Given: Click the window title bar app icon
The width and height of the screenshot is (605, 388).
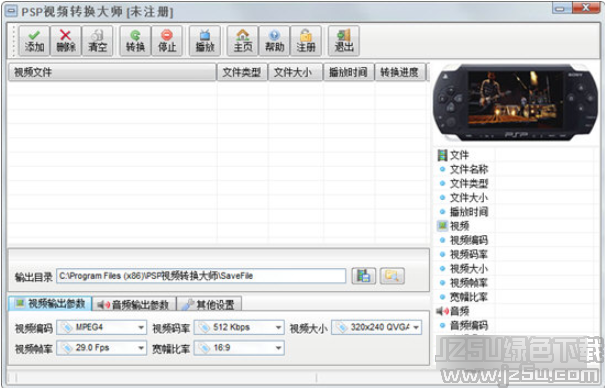Looking at the screenshot, I should coord(11,12).
